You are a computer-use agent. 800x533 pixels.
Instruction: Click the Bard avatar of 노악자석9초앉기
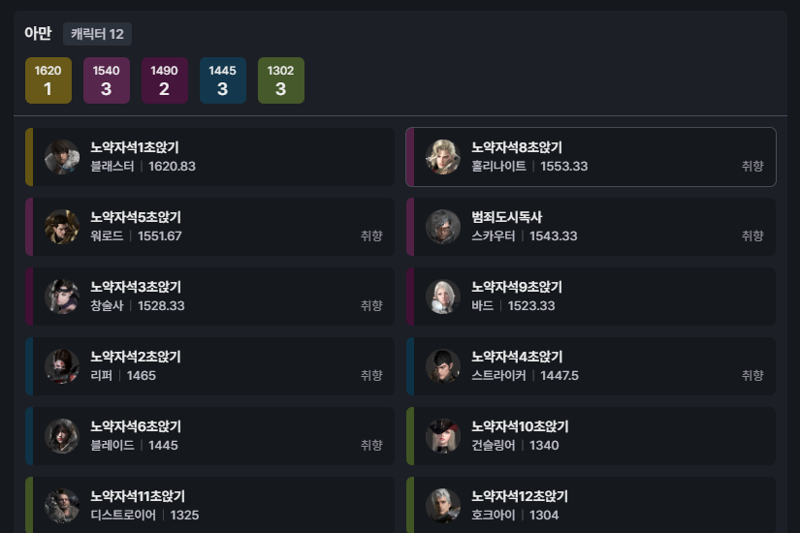(443, 297)
